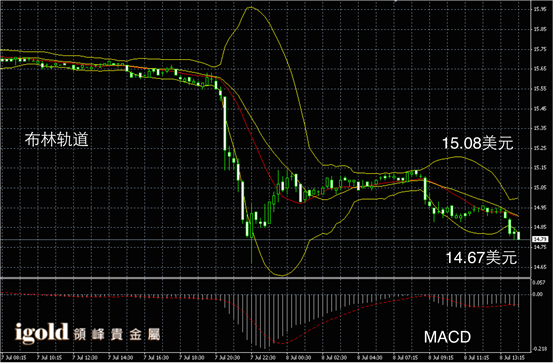The width and height of the screenshot is (553, 363).
Task: Click the 15.95 price scale label
Action: pyautogui.click(x=540, y=10)
